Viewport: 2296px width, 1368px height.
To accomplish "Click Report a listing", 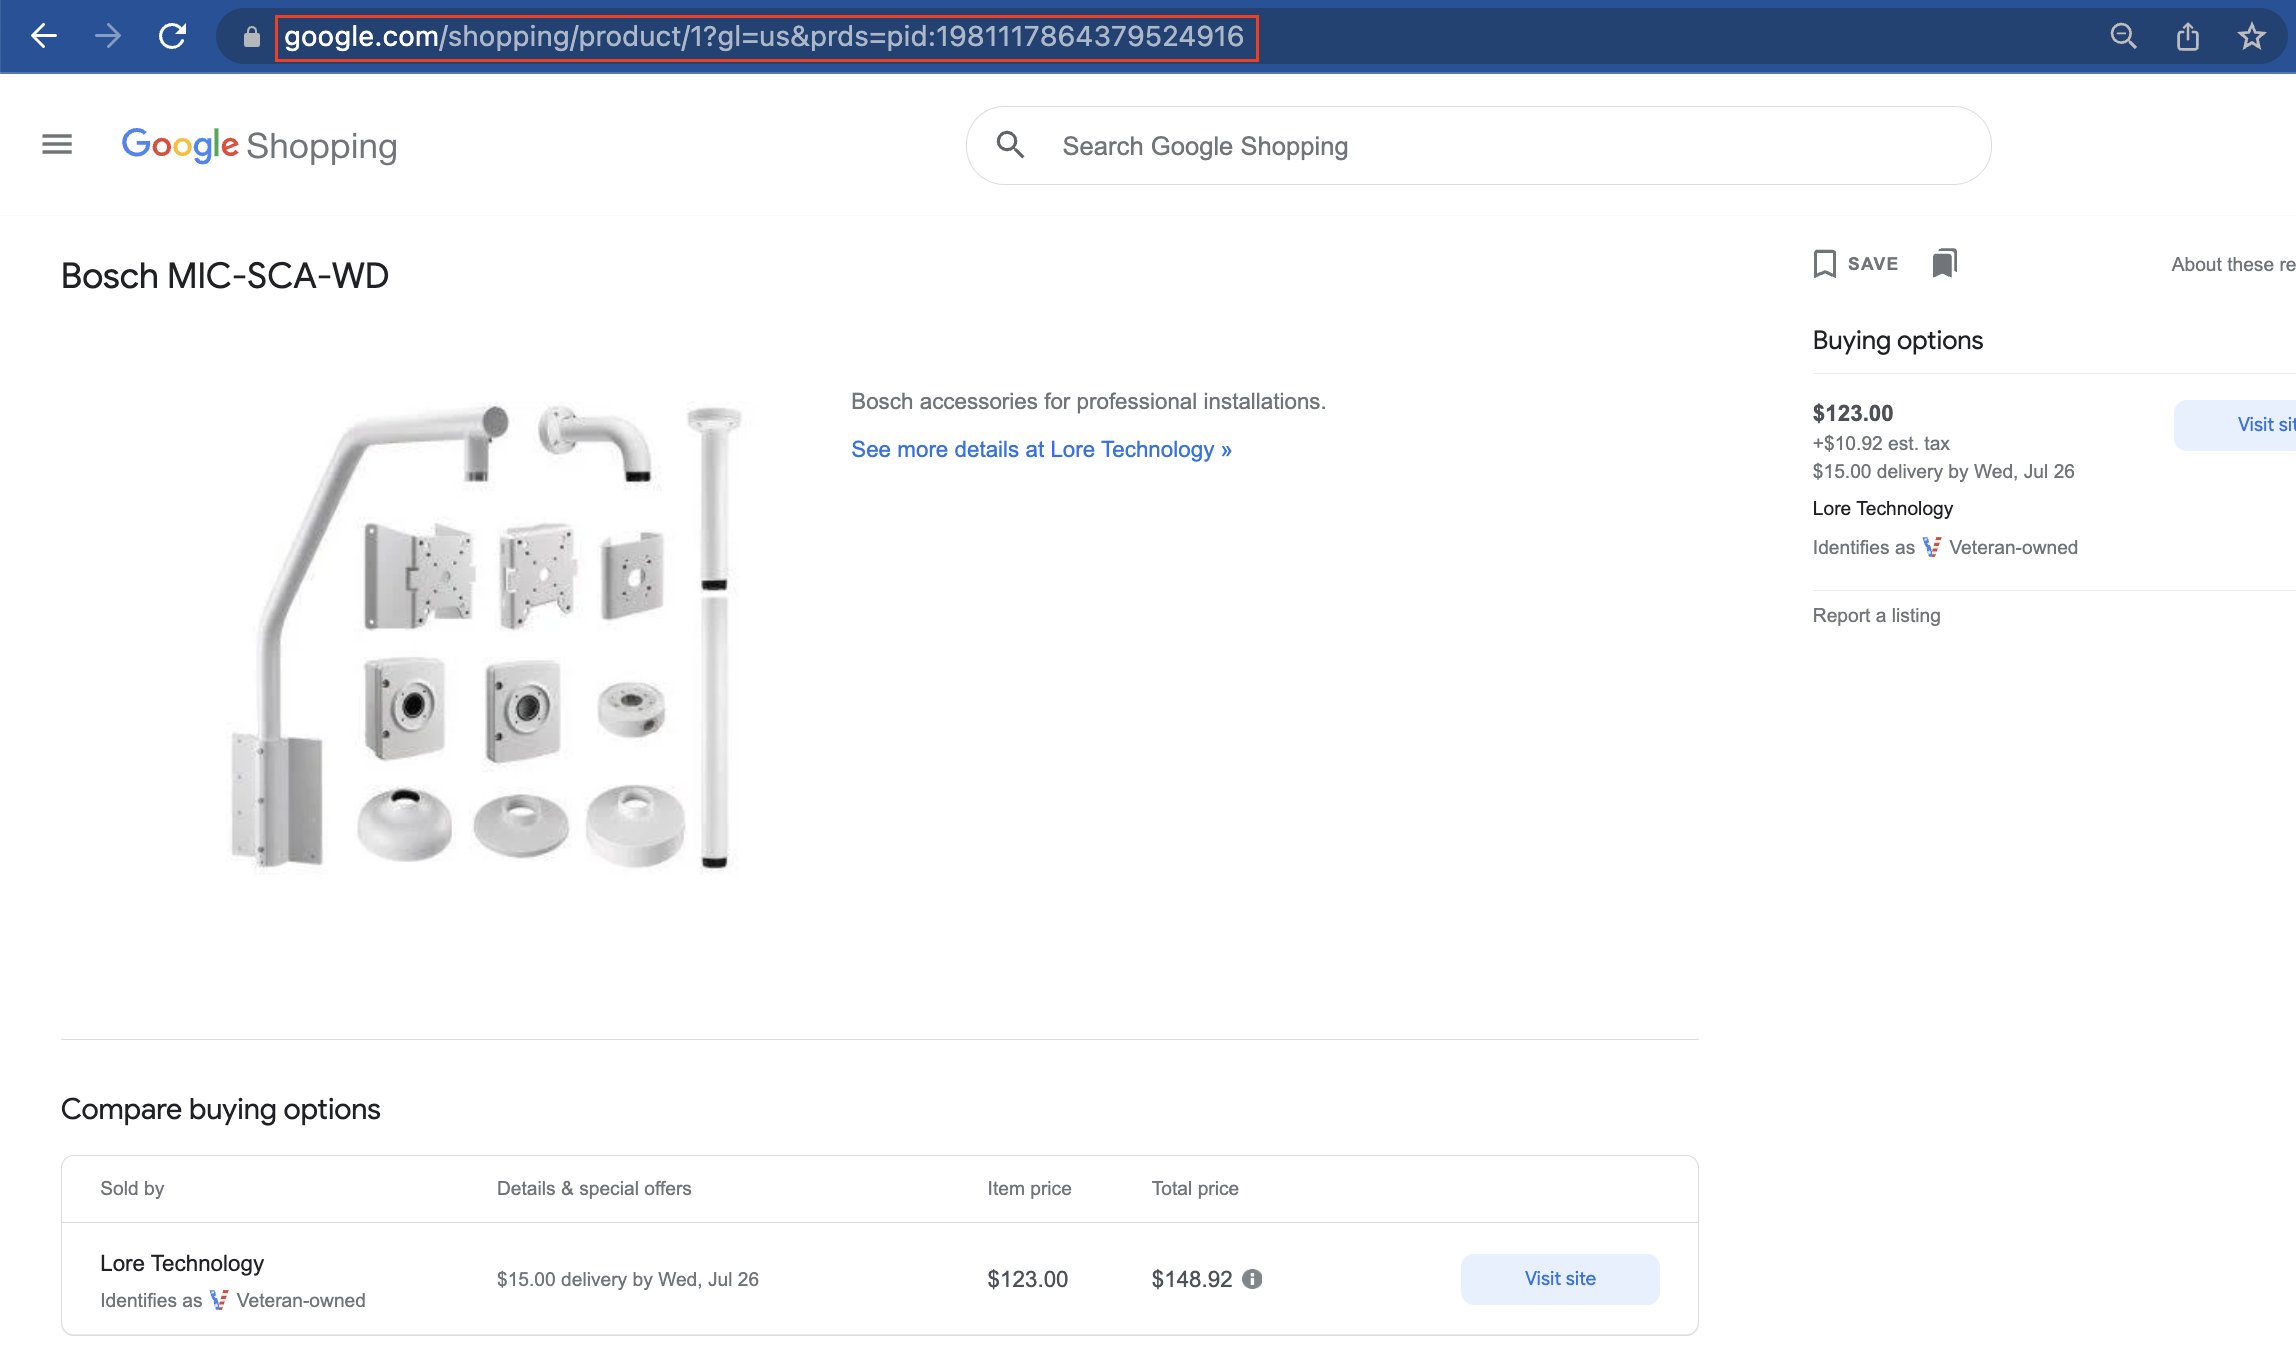I will click(1876, 615).
